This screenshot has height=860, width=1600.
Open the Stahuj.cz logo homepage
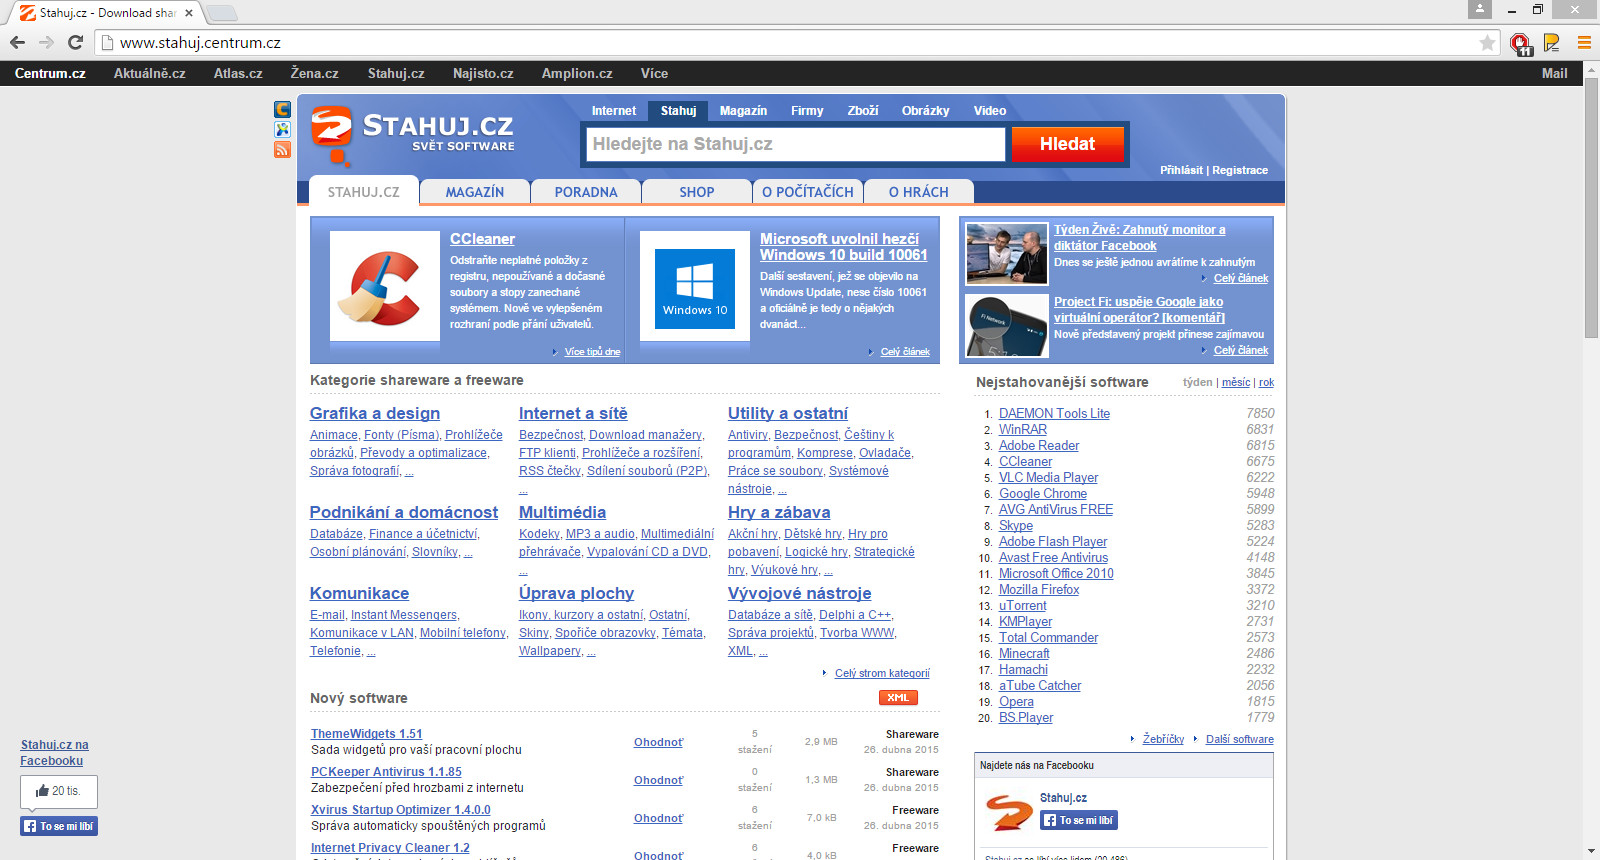point(412,135)
